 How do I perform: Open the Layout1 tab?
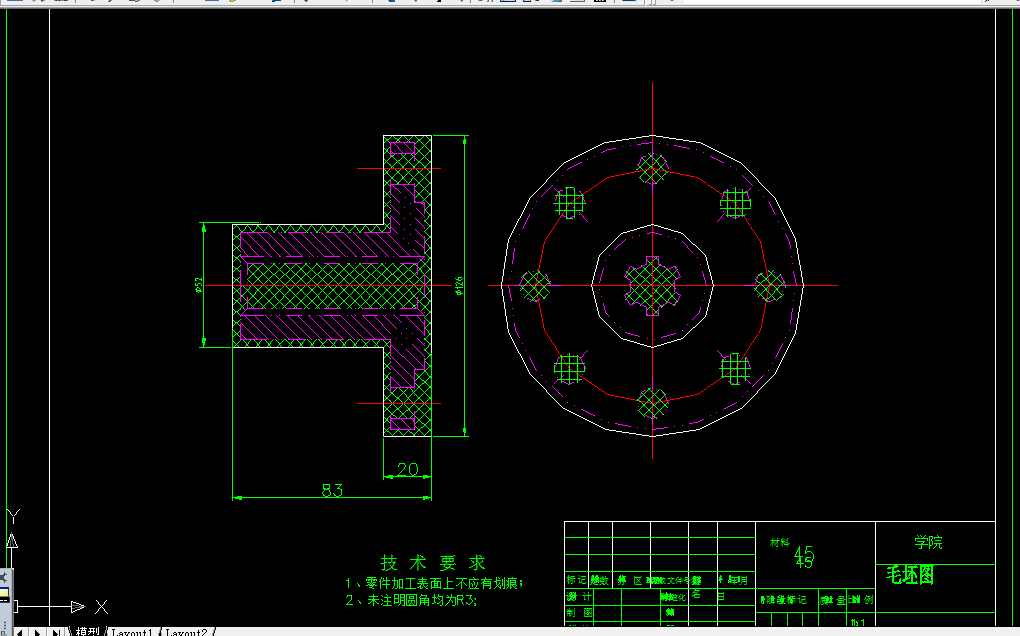[x=132, y=632]
